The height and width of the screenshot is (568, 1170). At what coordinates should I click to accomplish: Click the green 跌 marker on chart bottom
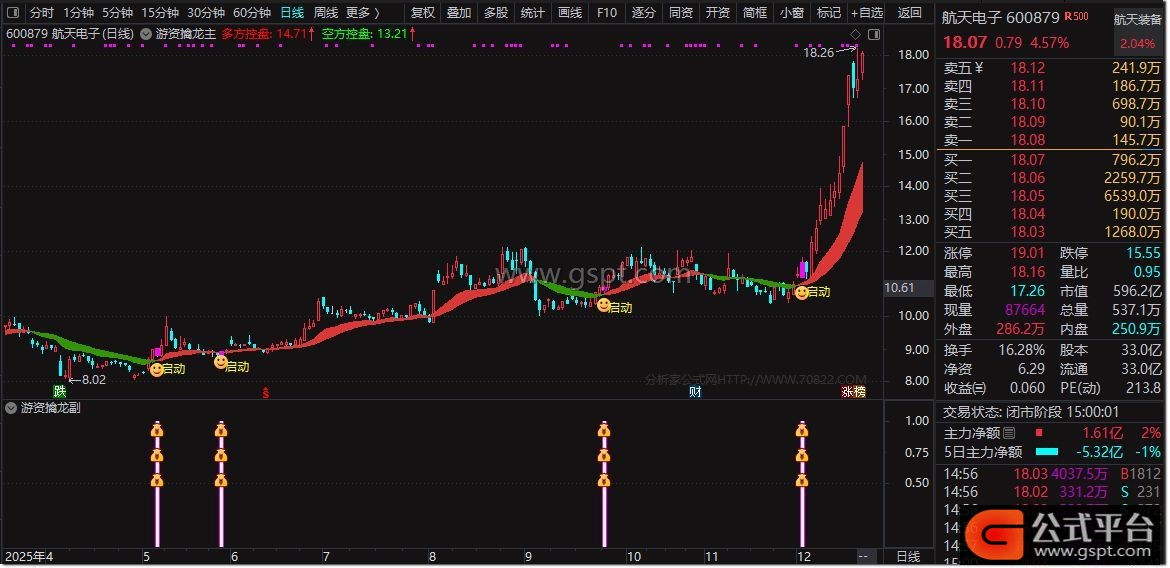point(61,391)
